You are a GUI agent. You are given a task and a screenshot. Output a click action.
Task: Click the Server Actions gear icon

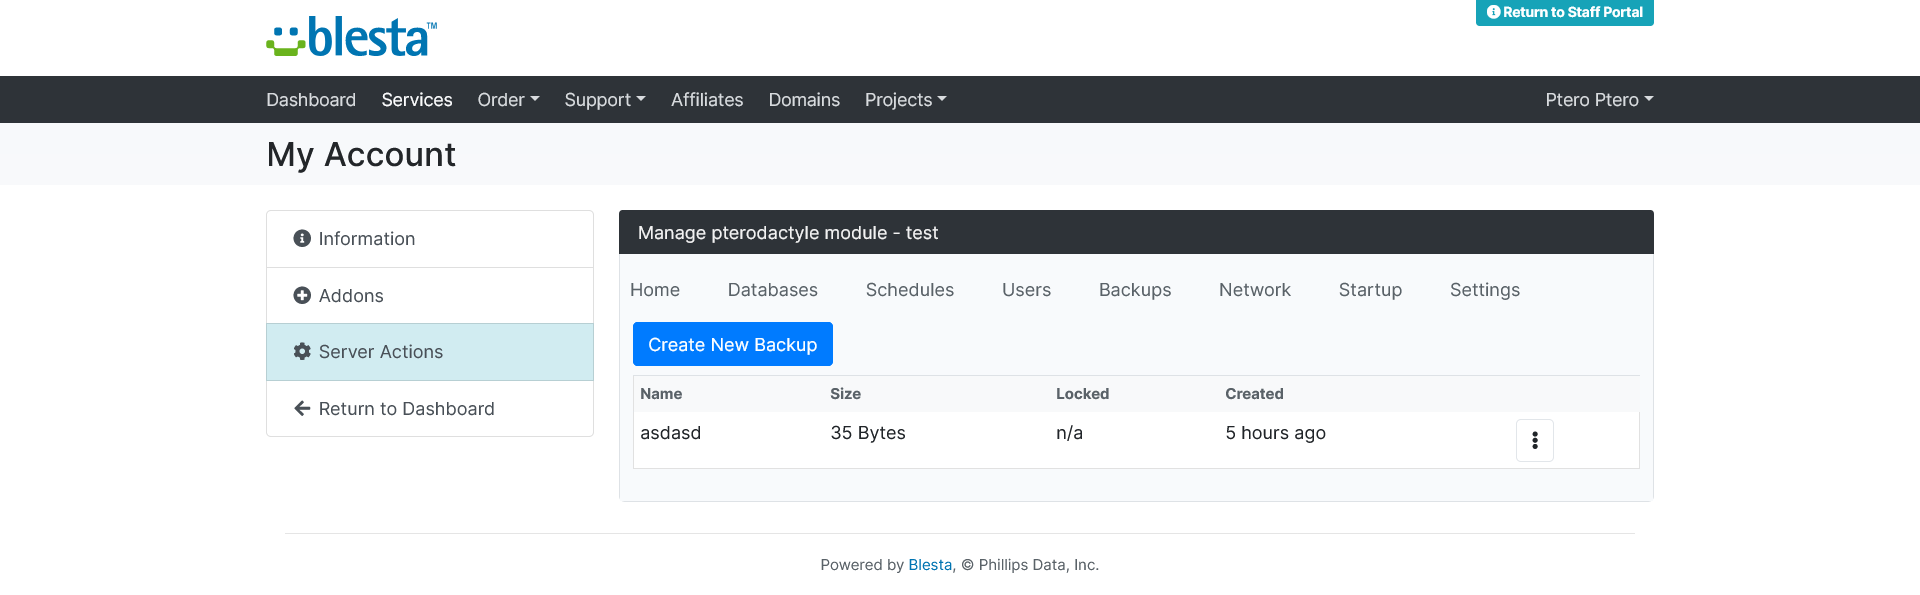point(302,351)
